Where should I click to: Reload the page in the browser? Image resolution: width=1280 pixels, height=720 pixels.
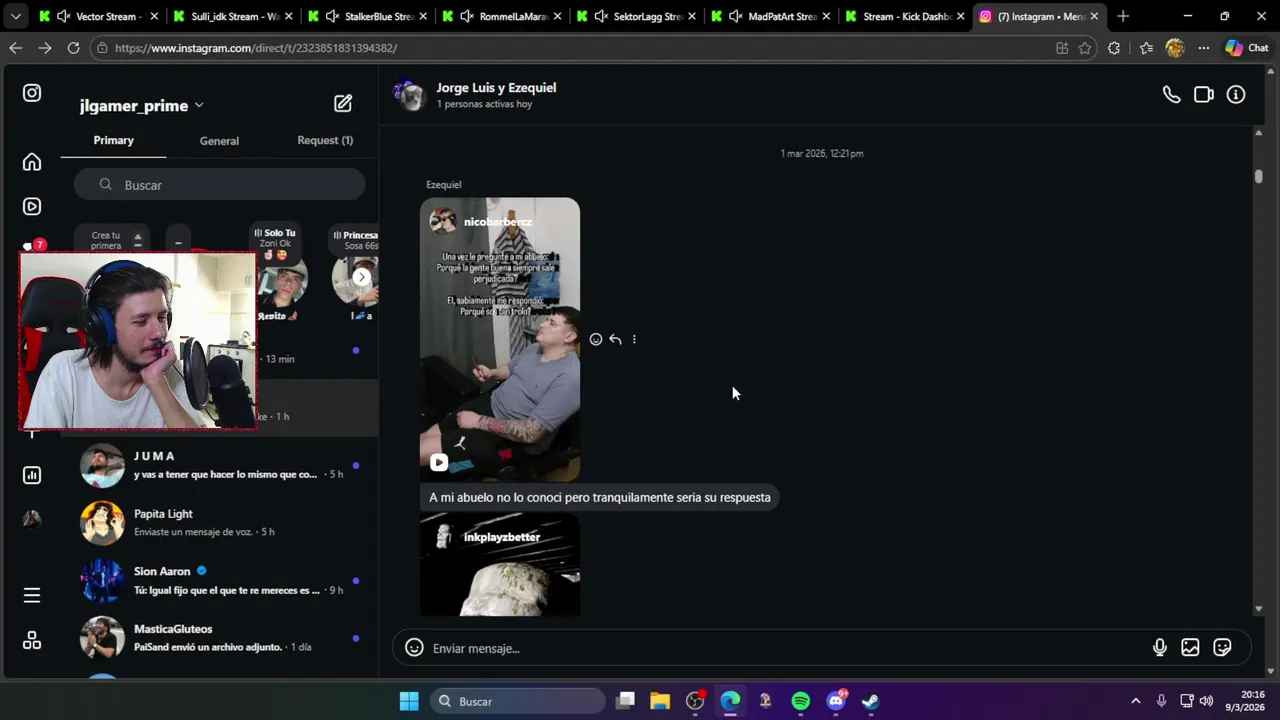coord(73,48)
